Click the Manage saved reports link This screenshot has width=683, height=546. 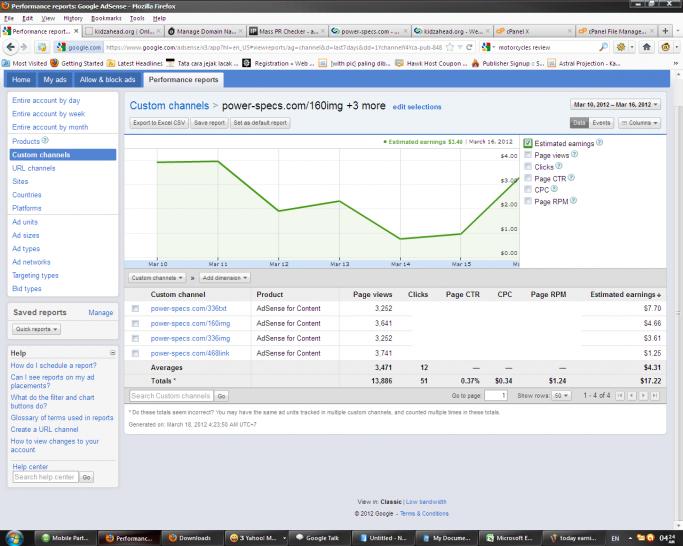click(101, 313)
